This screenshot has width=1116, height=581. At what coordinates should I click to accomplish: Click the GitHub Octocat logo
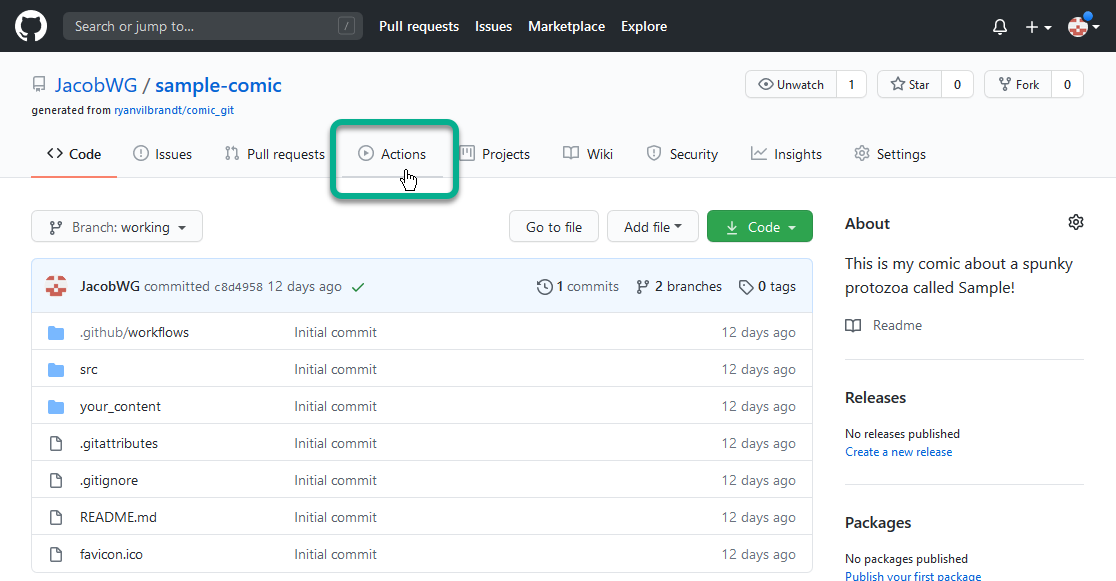click(31, 26)
